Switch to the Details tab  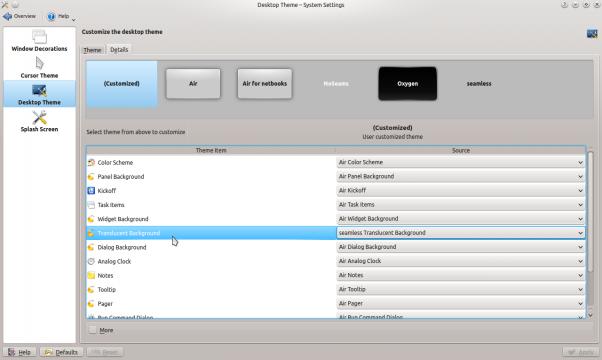pos(119,50)
